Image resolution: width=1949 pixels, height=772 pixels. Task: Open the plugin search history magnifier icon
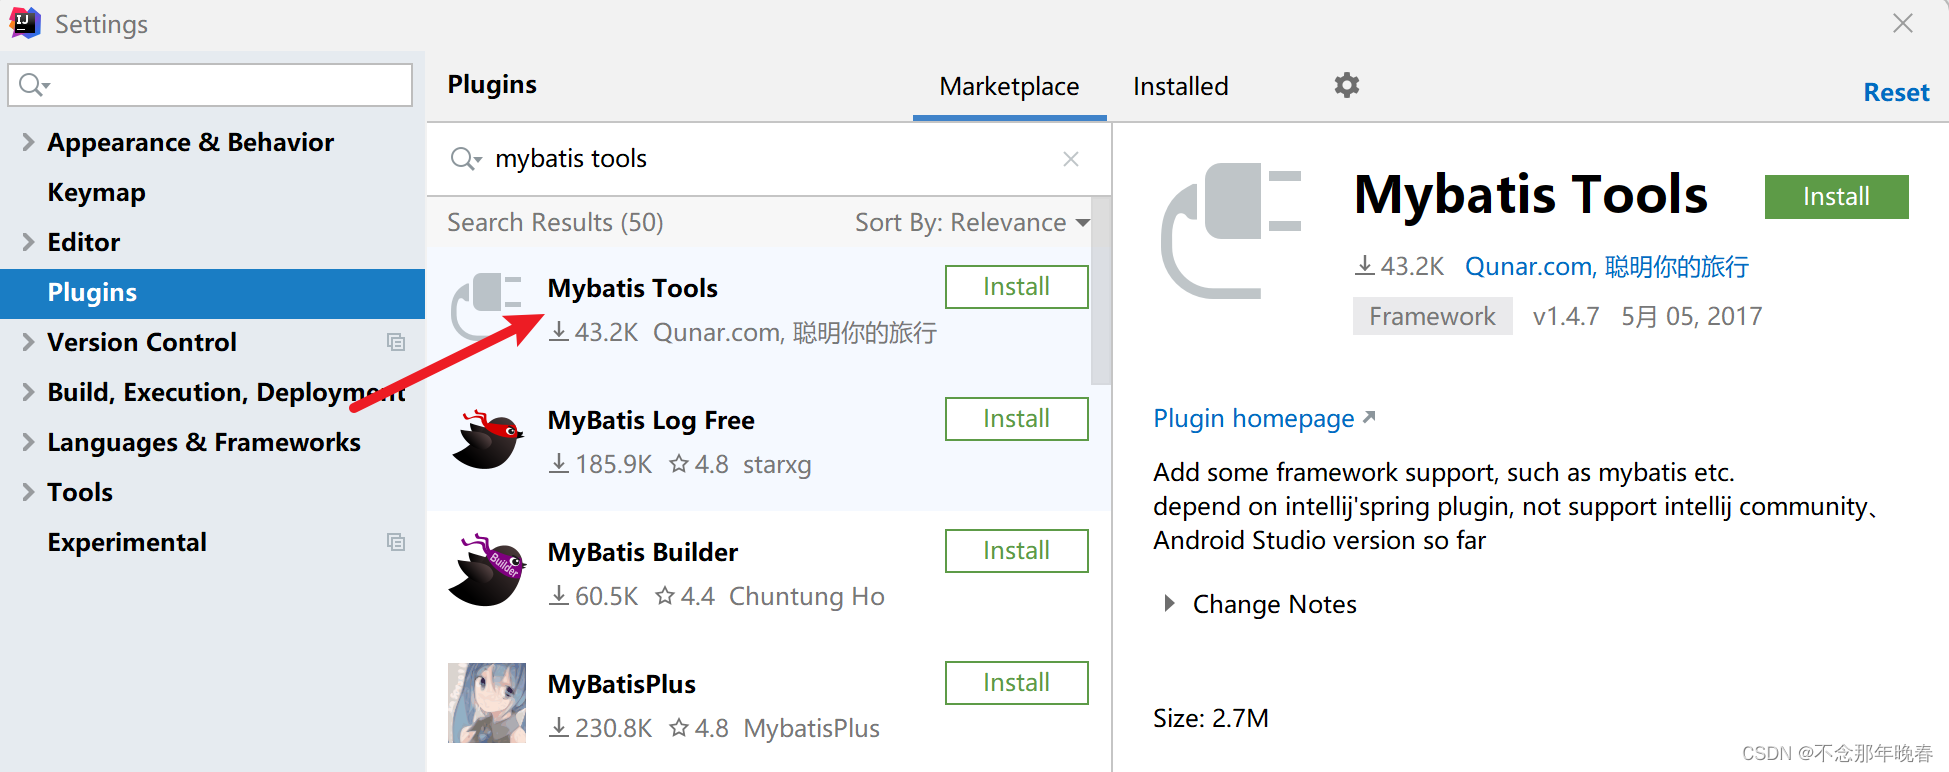(x=466, y=159)
